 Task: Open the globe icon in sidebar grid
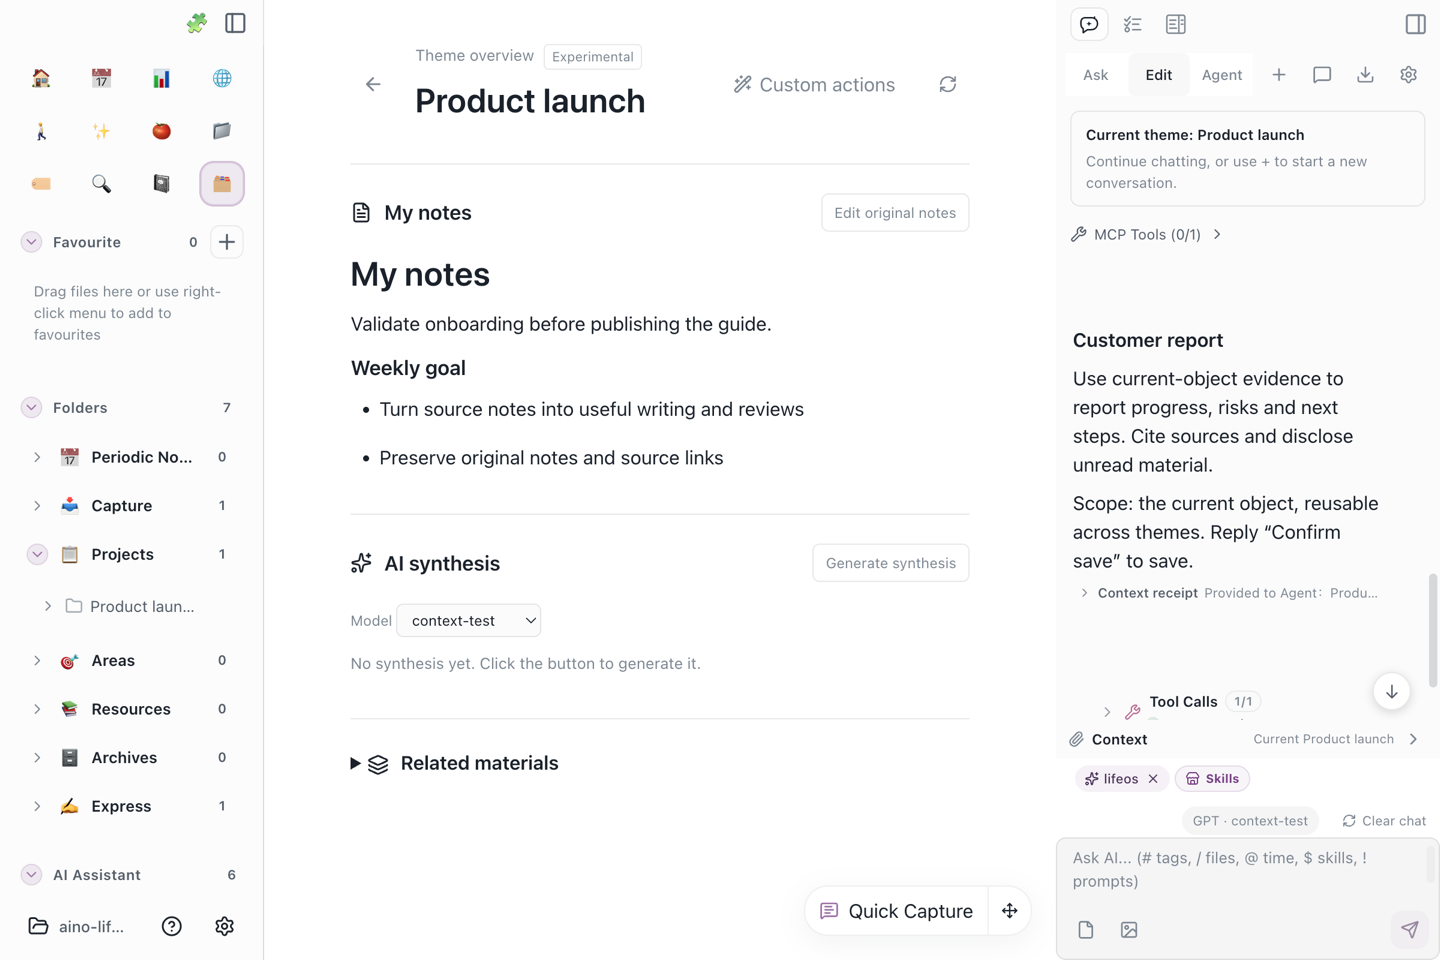(222, 78)
